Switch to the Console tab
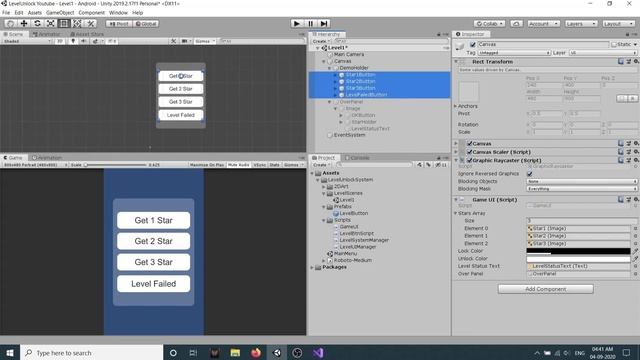 pyautogui.click(x=357, y=158)
